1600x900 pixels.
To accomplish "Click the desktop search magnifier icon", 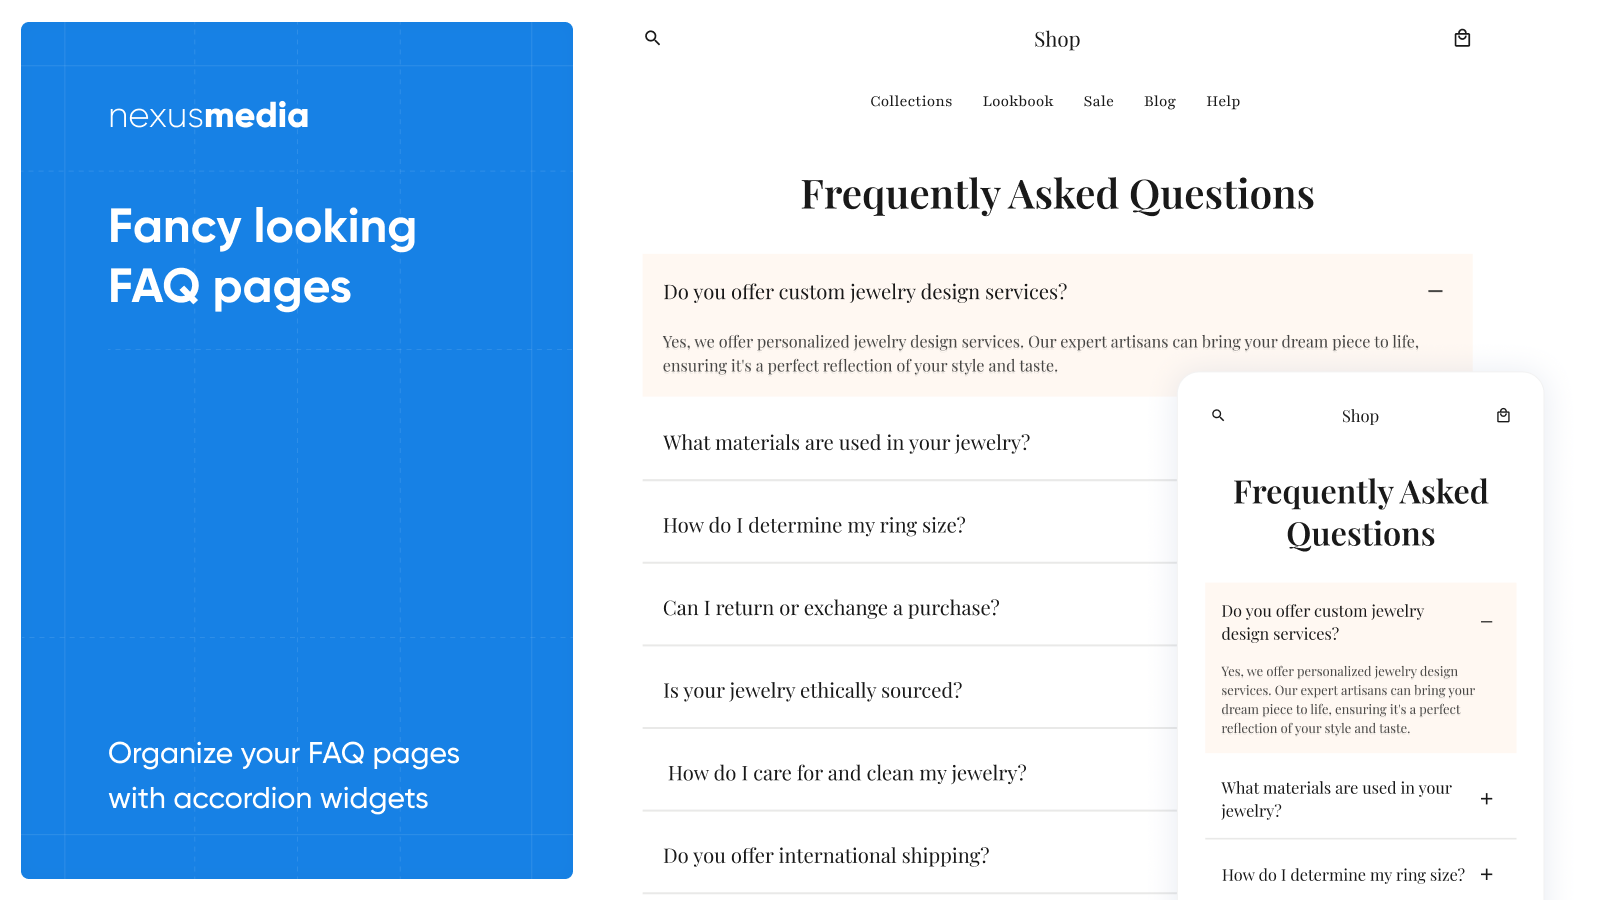I will [x=652, y=38].
